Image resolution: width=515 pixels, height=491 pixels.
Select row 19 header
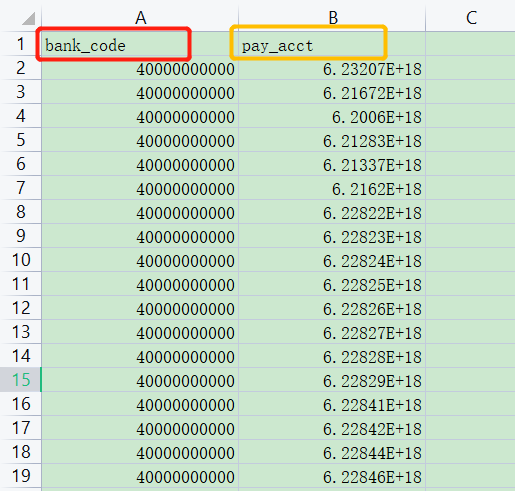click(x=21, y=476)
